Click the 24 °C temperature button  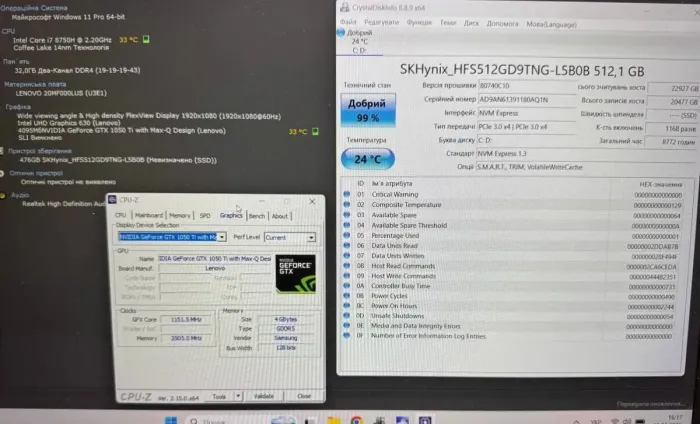[367, 159]
